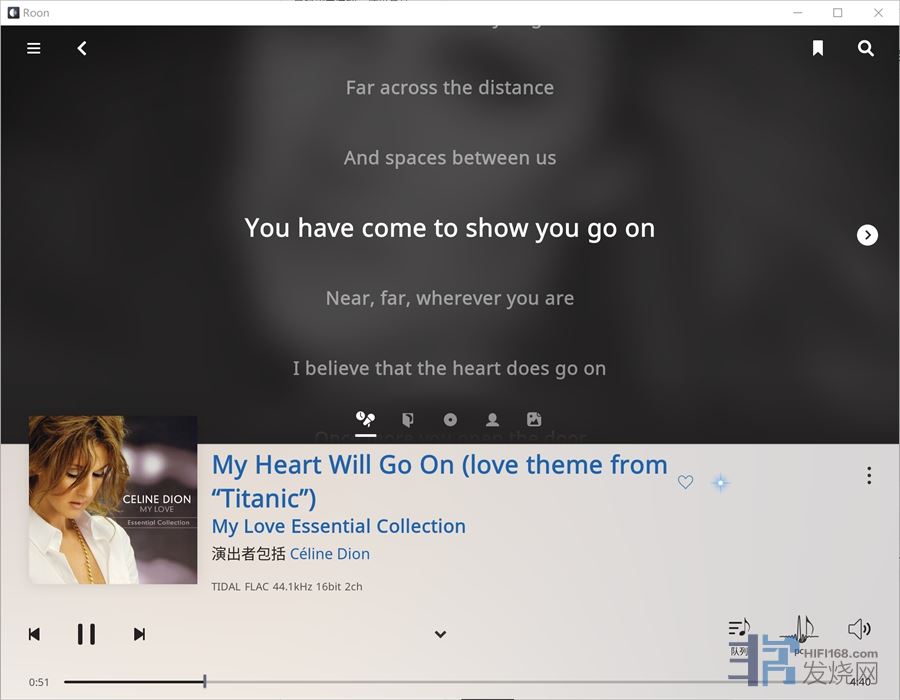900x700 pixels.
Task: Open the Céline Dion artist link
Action: pos(329,554)
